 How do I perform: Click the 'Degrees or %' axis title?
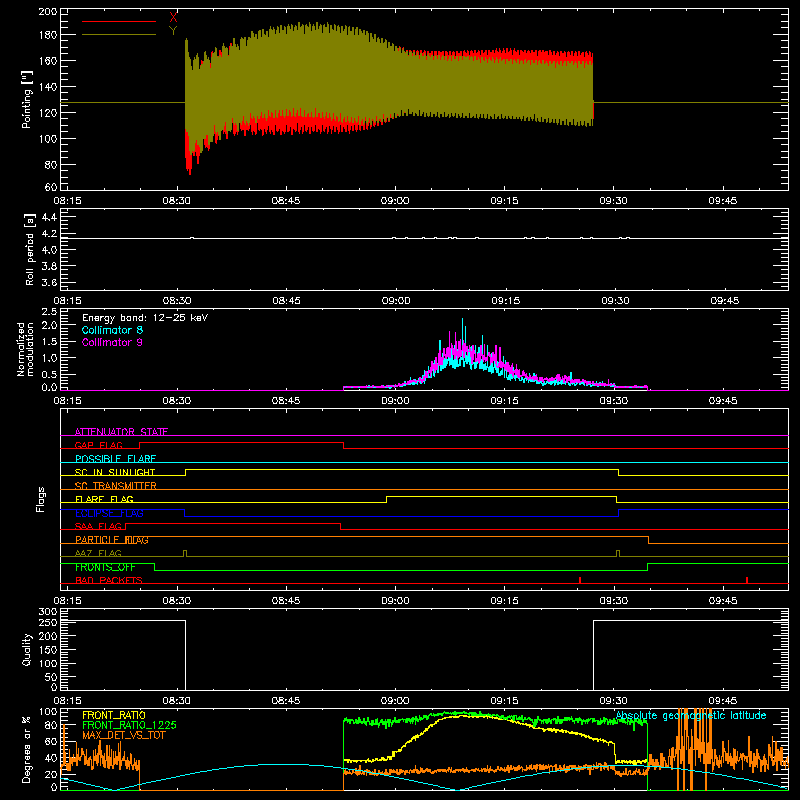pyautogui.click(x=27, y=749)
